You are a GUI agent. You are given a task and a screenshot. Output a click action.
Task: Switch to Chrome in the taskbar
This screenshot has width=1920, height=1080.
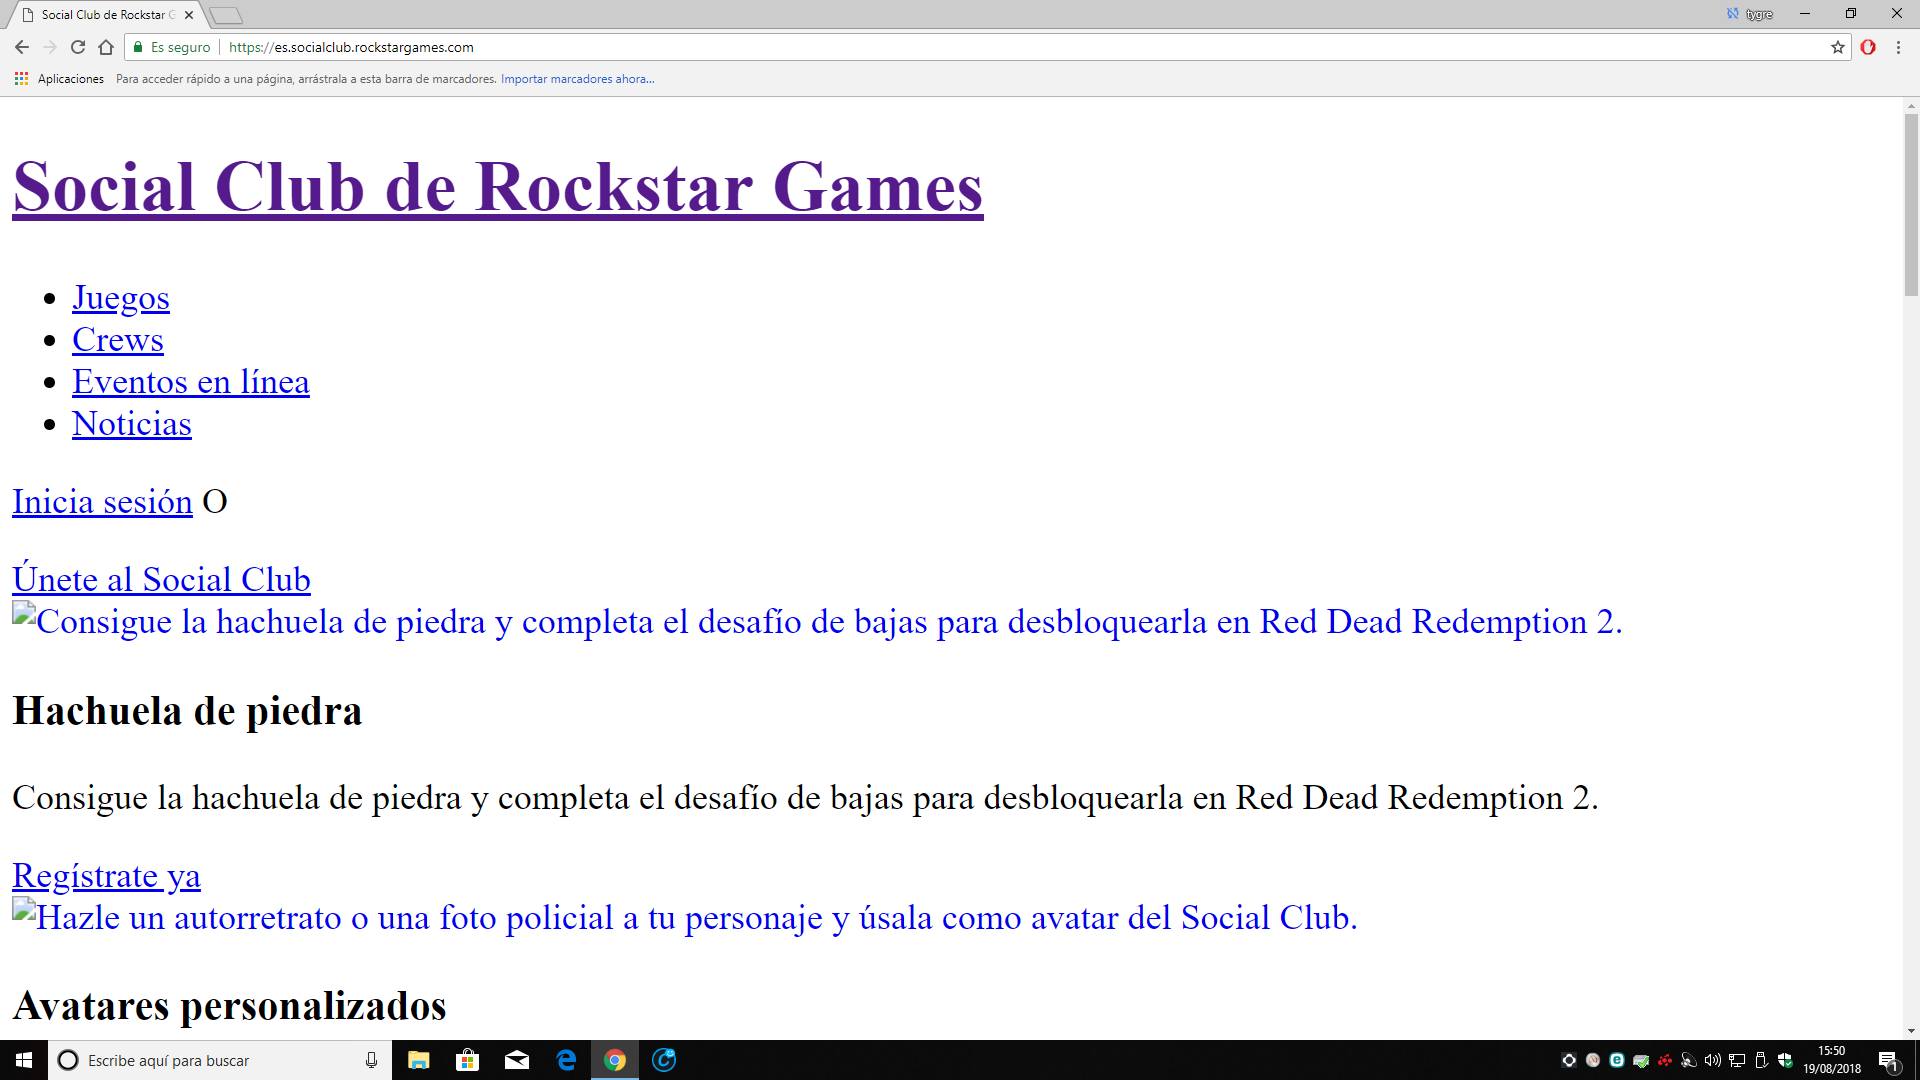tap(615, 1060)
